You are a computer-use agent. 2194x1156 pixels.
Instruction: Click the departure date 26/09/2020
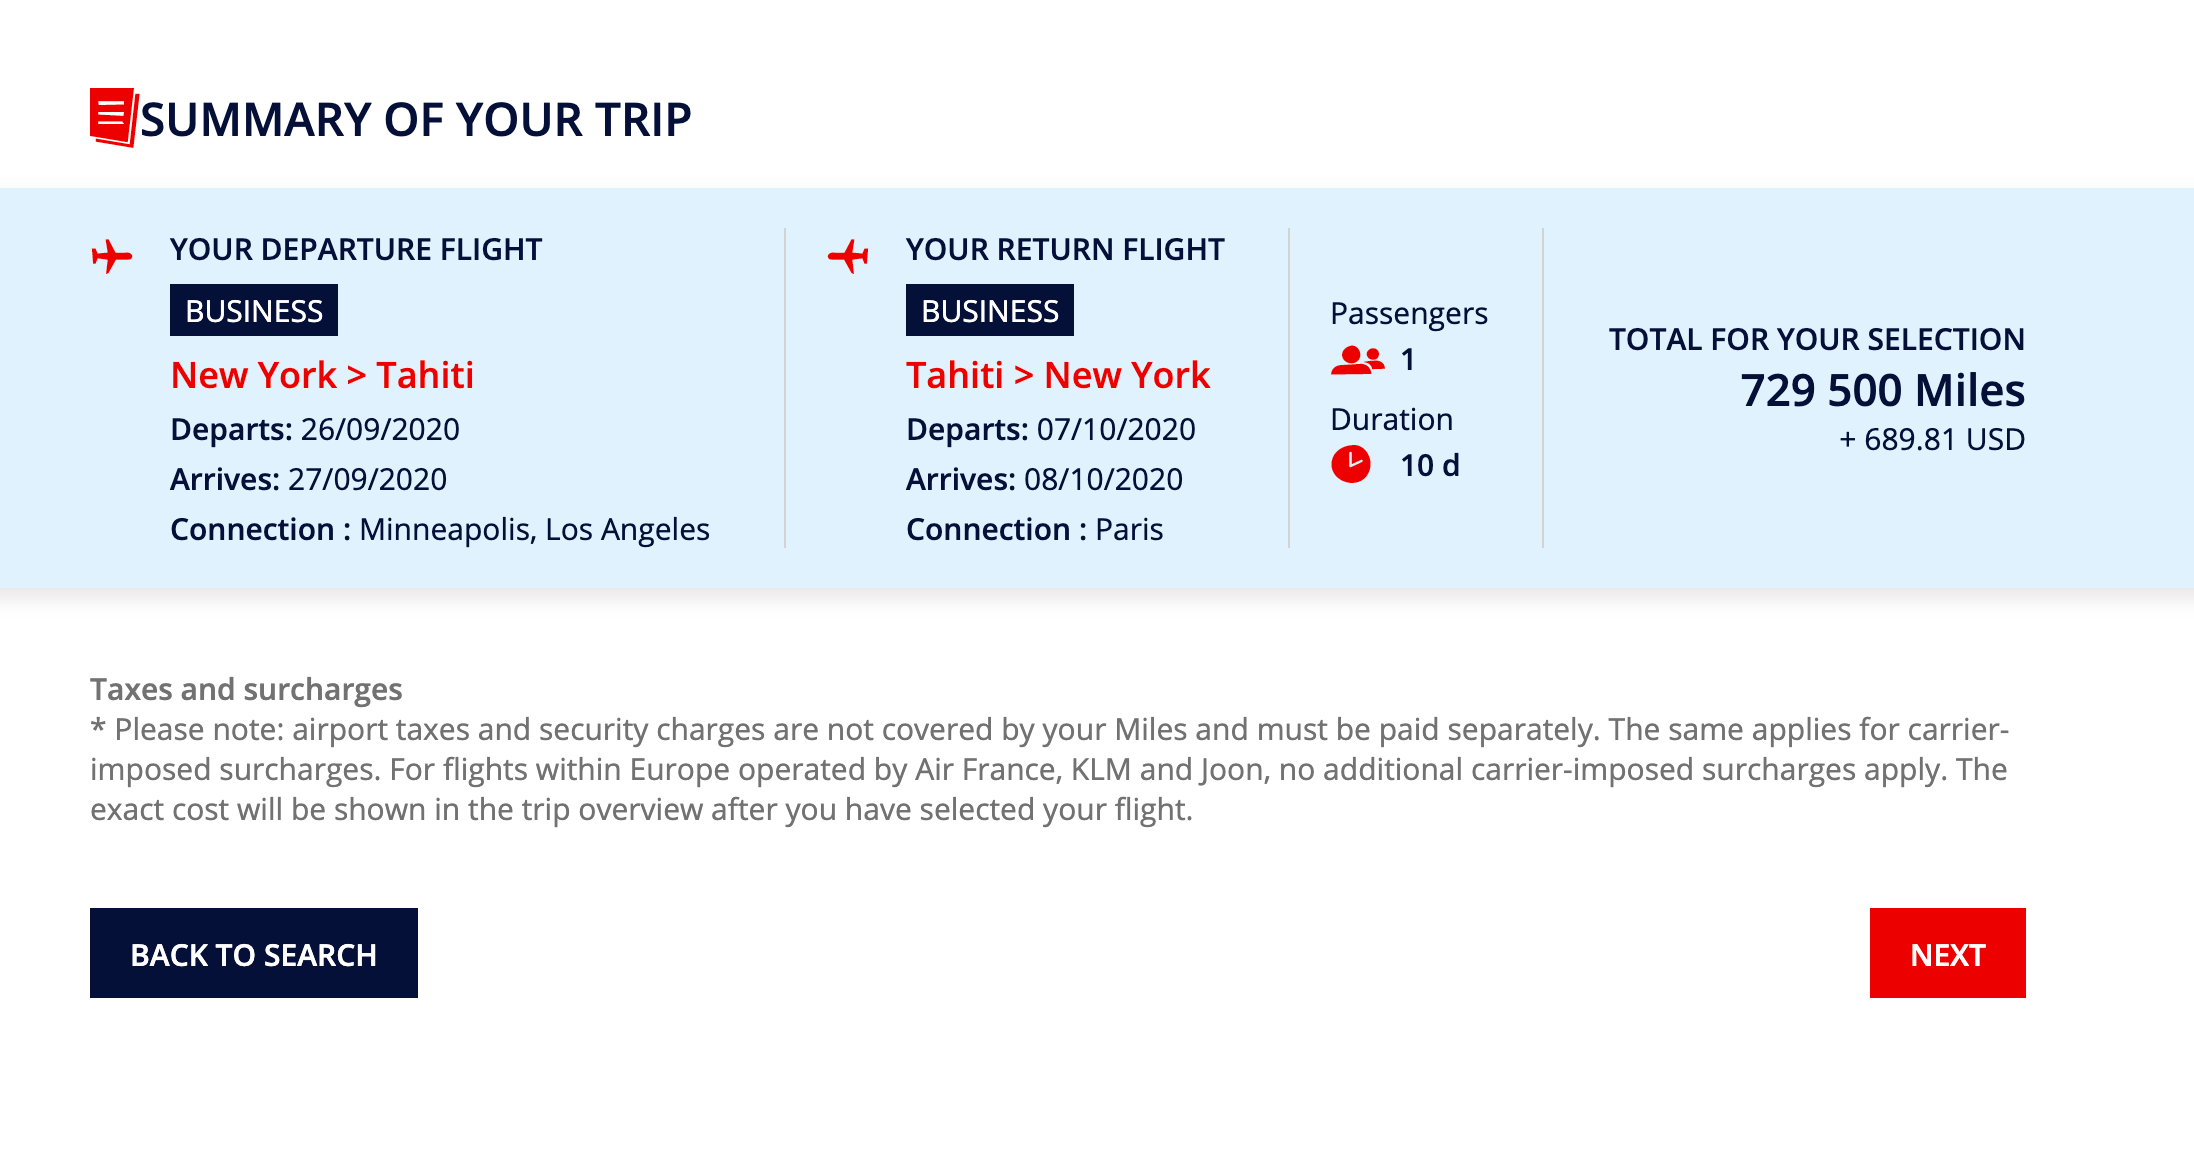coord(380,430)
